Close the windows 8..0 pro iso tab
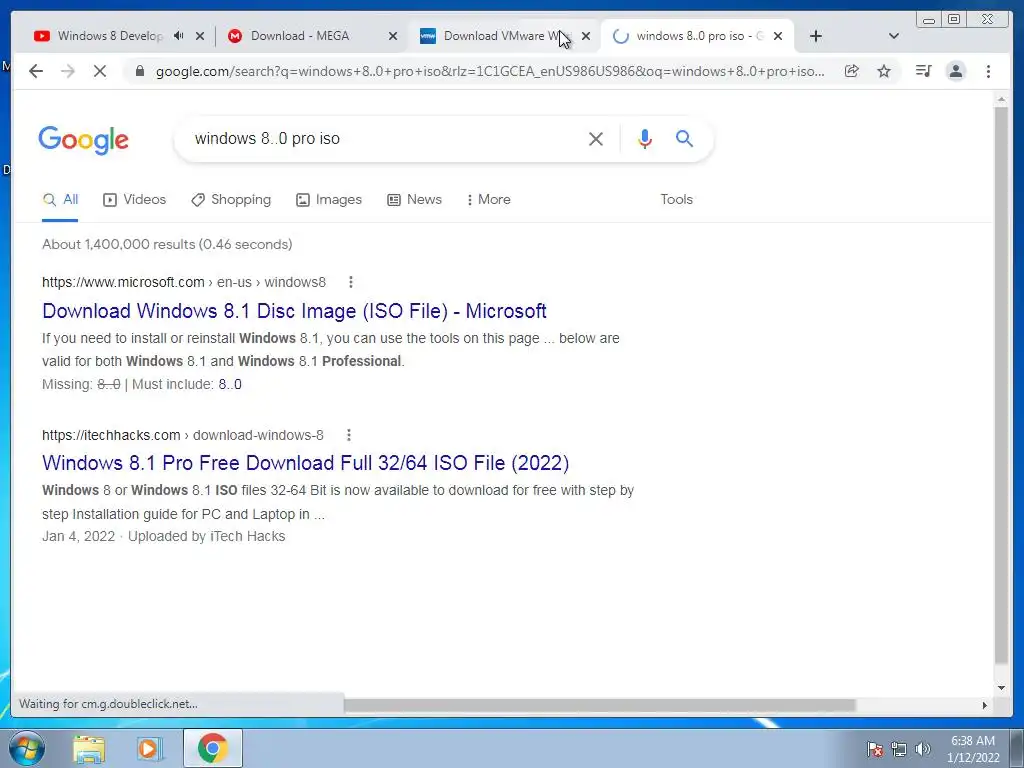Viewport: 1024px width, 768px height. coord(778,37)
